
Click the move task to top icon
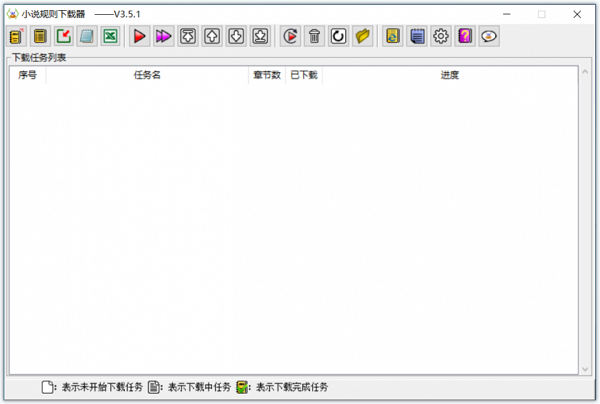188,37
